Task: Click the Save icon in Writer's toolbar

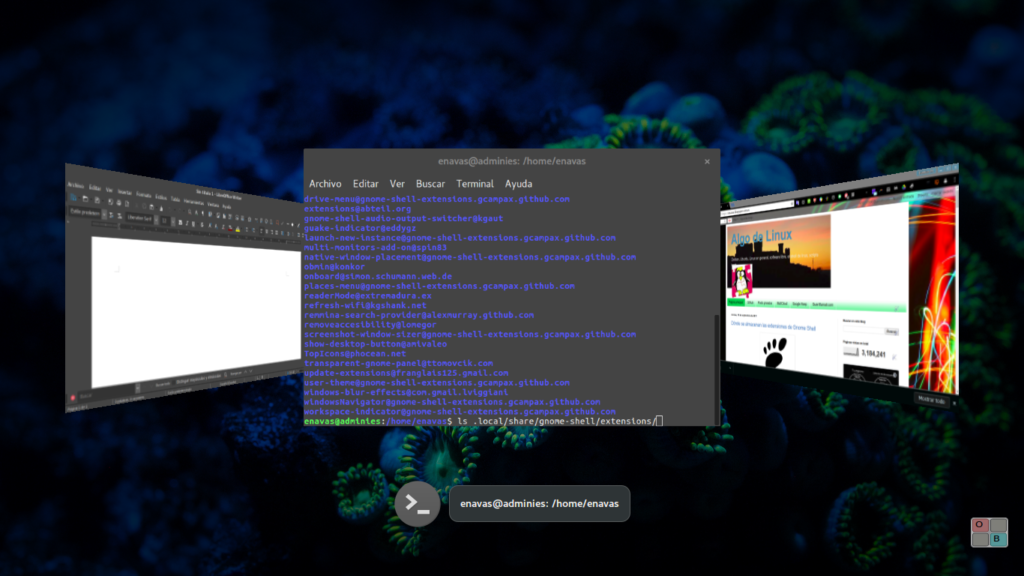Action: 97,201
